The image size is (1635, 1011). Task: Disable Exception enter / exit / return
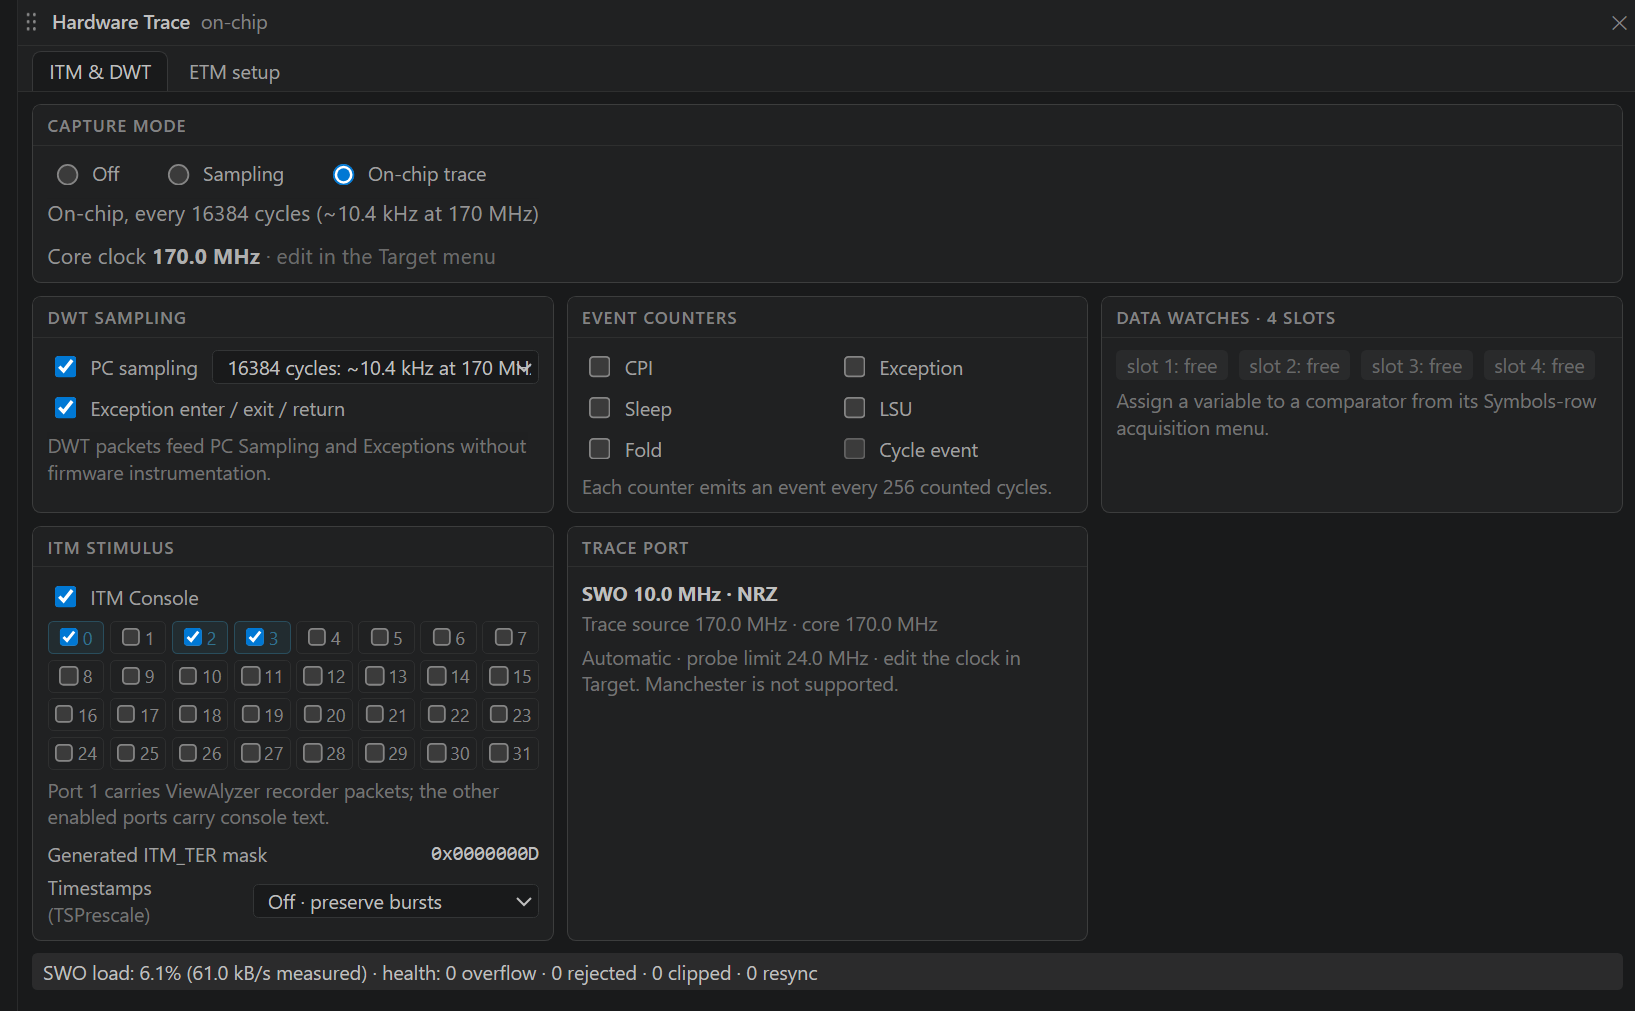tap(66, 408)
